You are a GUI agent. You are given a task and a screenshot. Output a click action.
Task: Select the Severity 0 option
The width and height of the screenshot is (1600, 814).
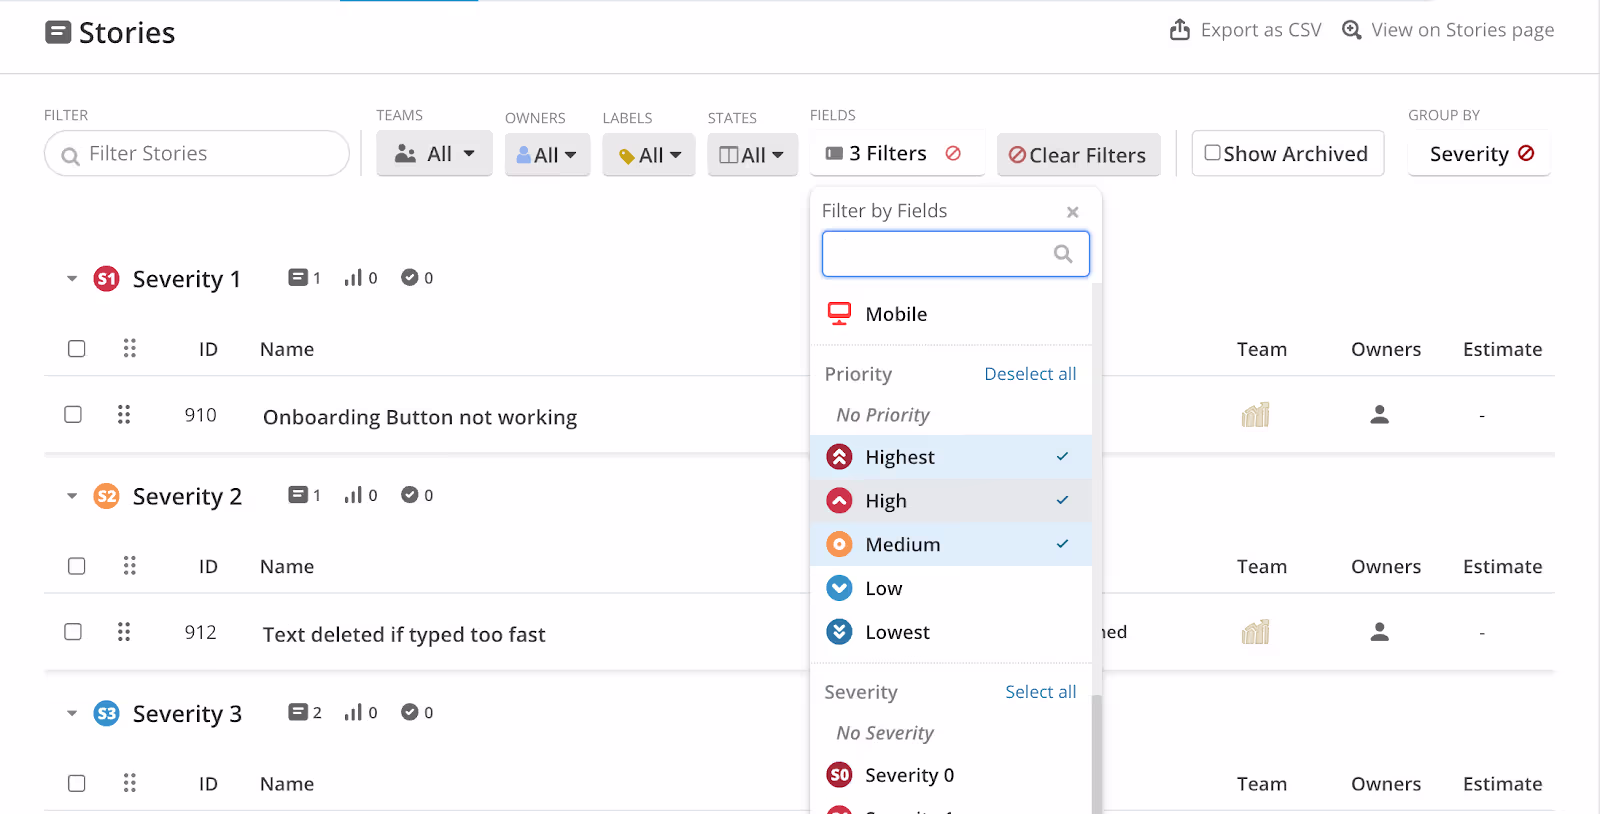coord(950,775)
